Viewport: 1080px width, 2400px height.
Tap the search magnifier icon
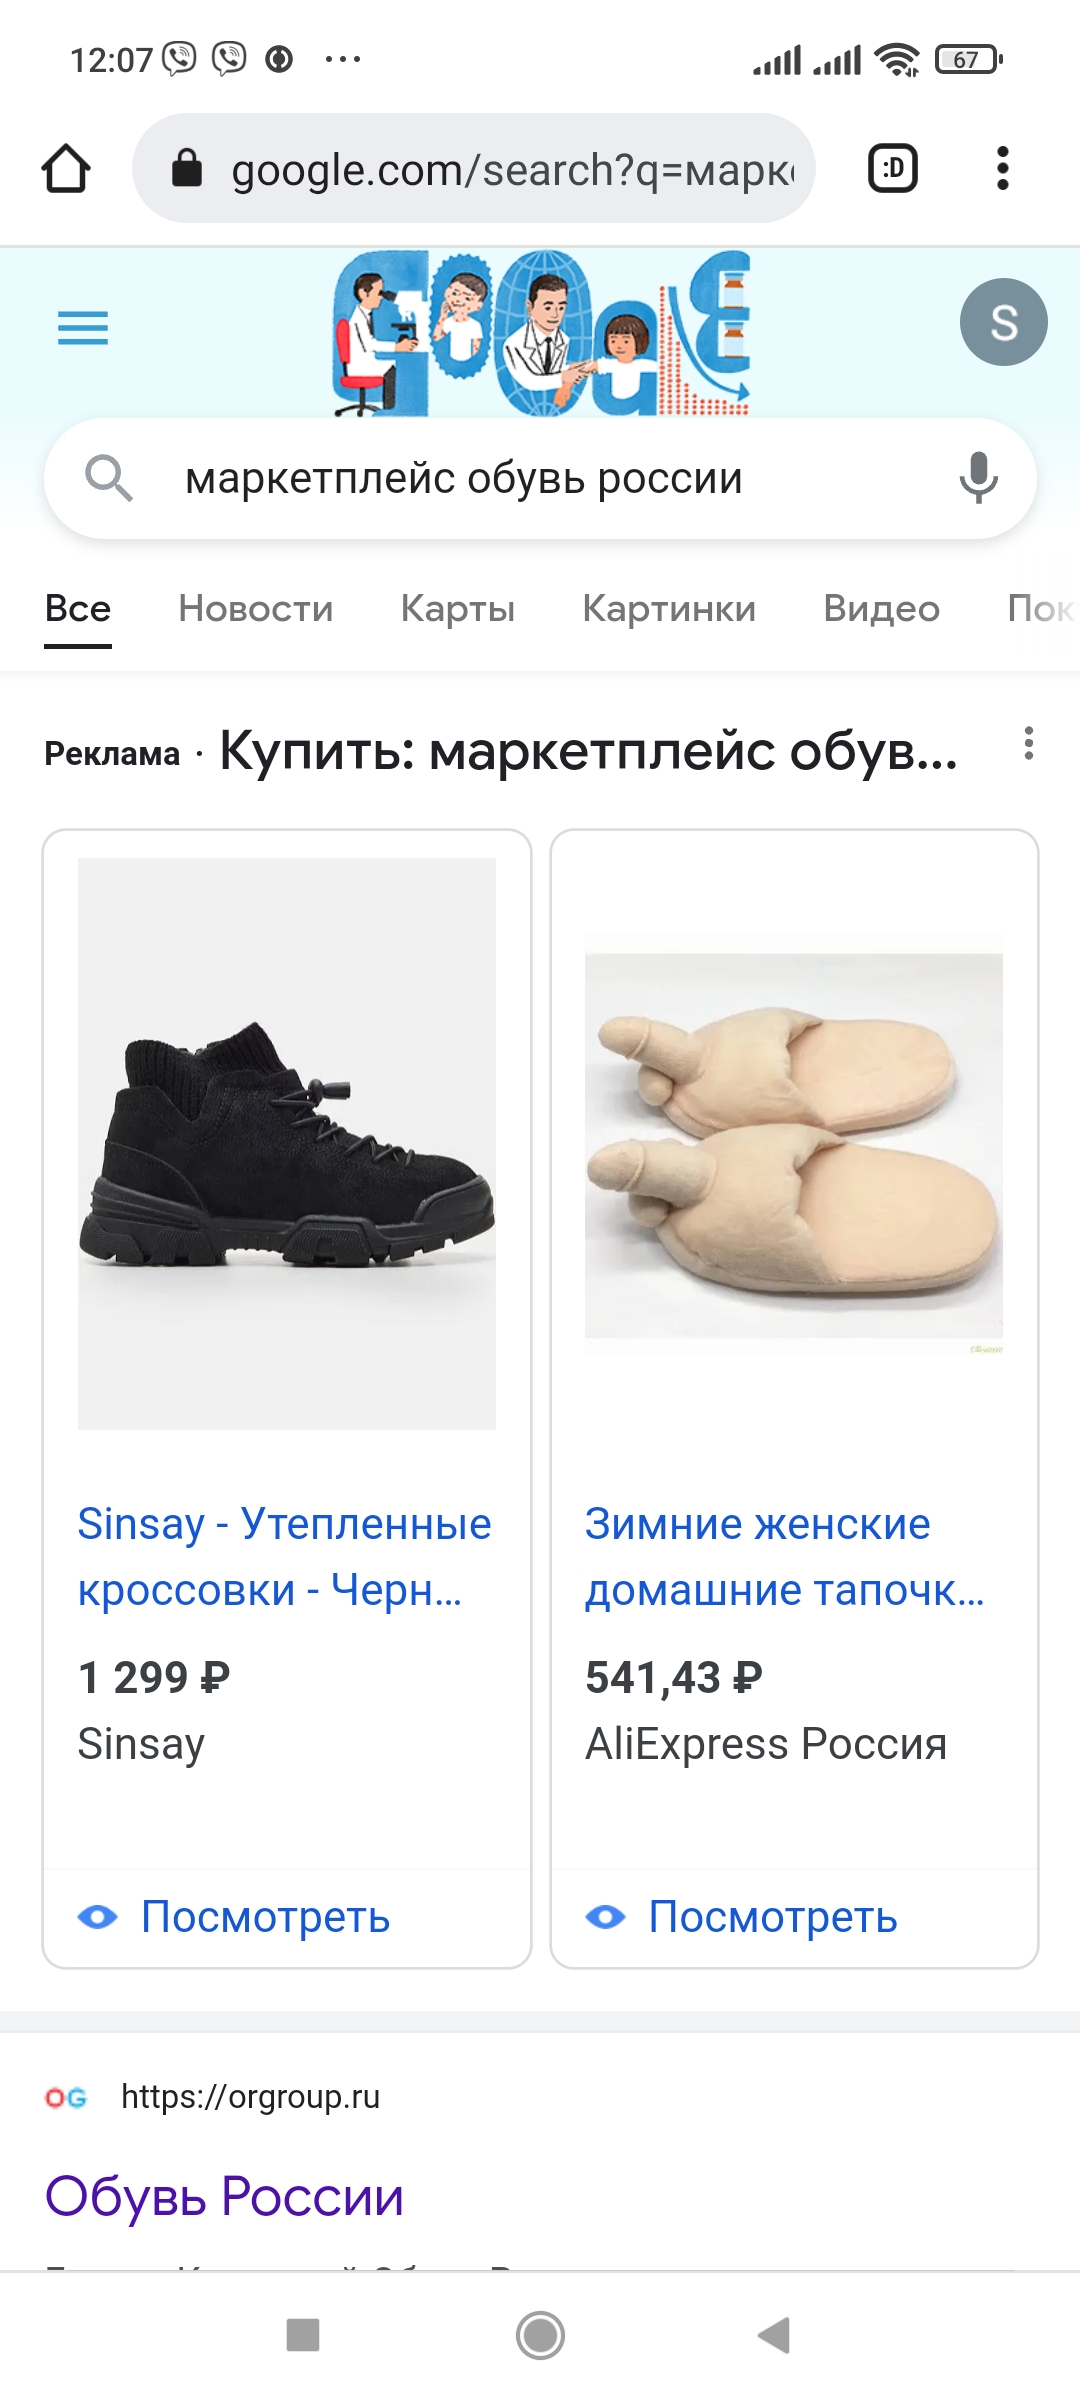point(108,478)
